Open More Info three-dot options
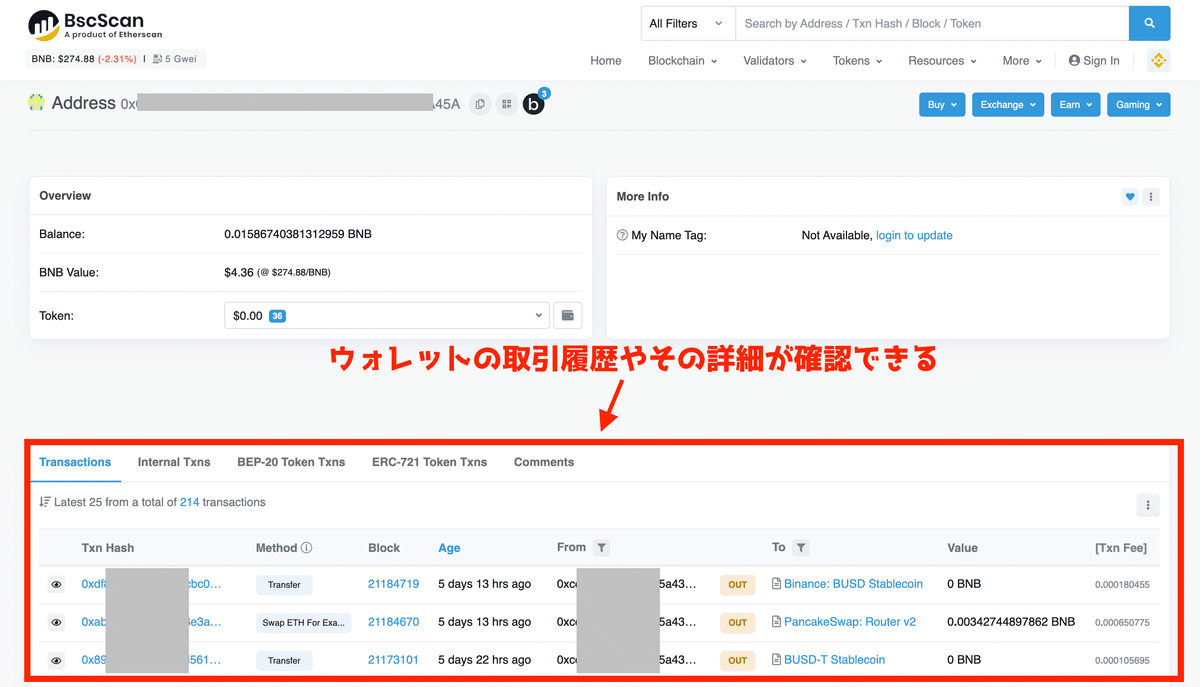 [1151, 197]
